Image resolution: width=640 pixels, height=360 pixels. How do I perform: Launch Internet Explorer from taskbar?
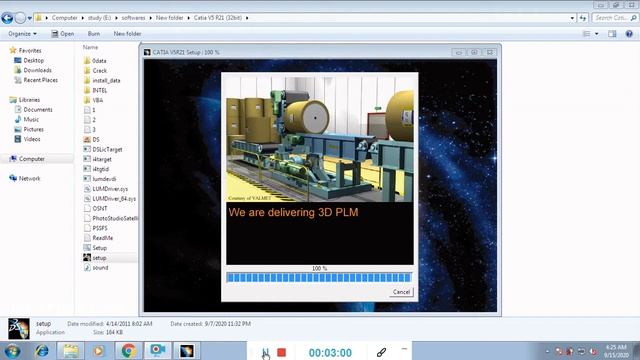41,351
